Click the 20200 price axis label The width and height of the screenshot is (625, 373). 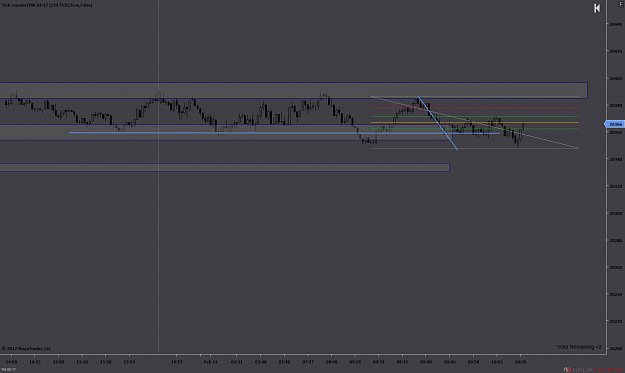(615, 348)
